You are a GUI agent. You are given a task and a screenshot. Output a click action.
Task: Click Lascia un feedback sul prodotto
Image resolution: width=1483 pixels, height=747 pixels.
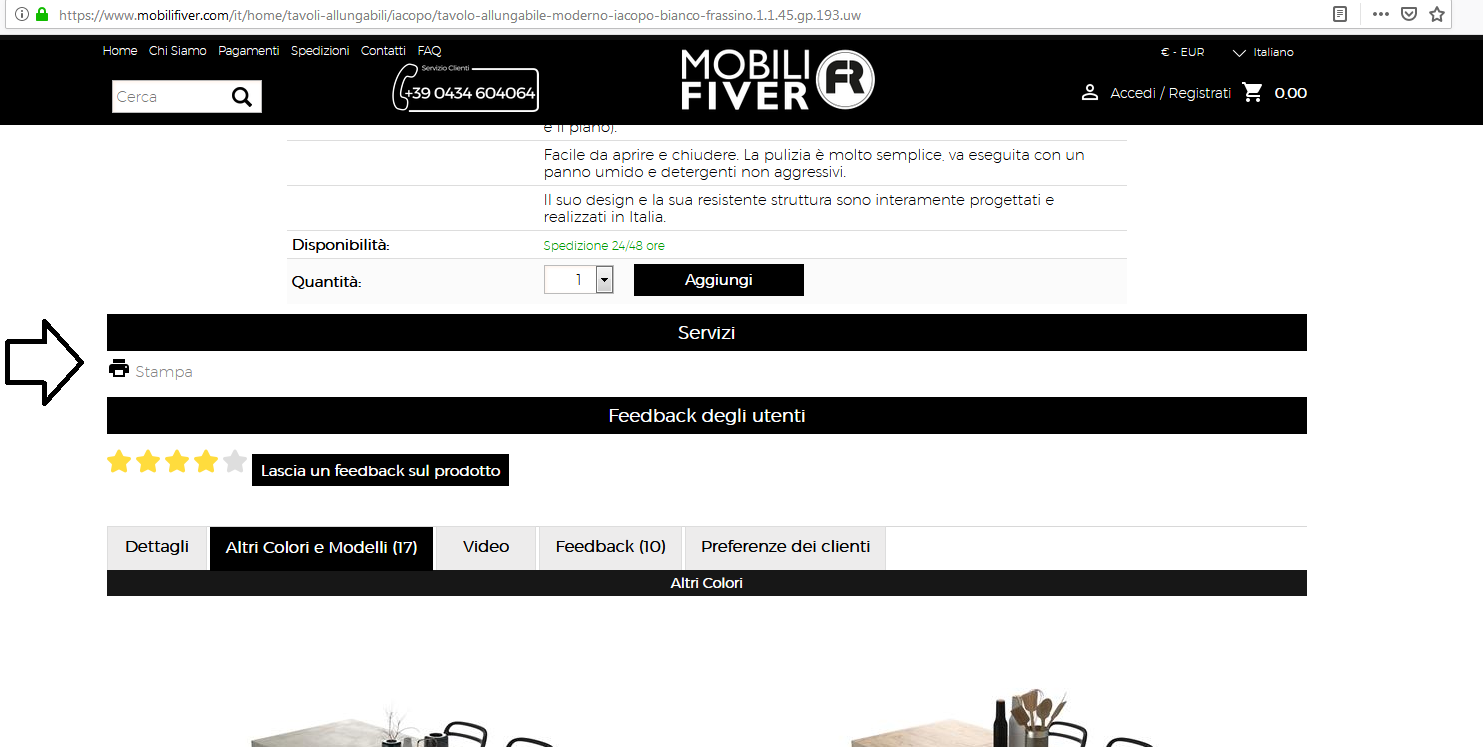tap(380, 471)
